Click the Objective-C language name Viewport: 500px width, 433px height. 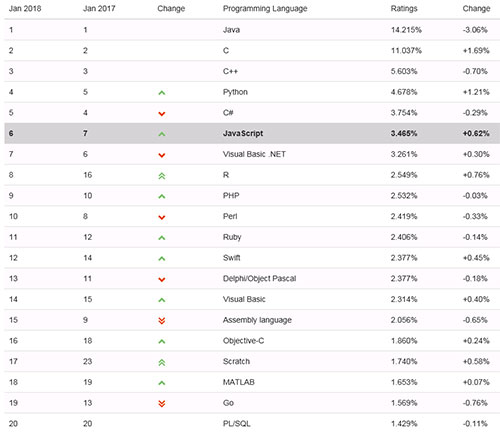click(243, 341)
